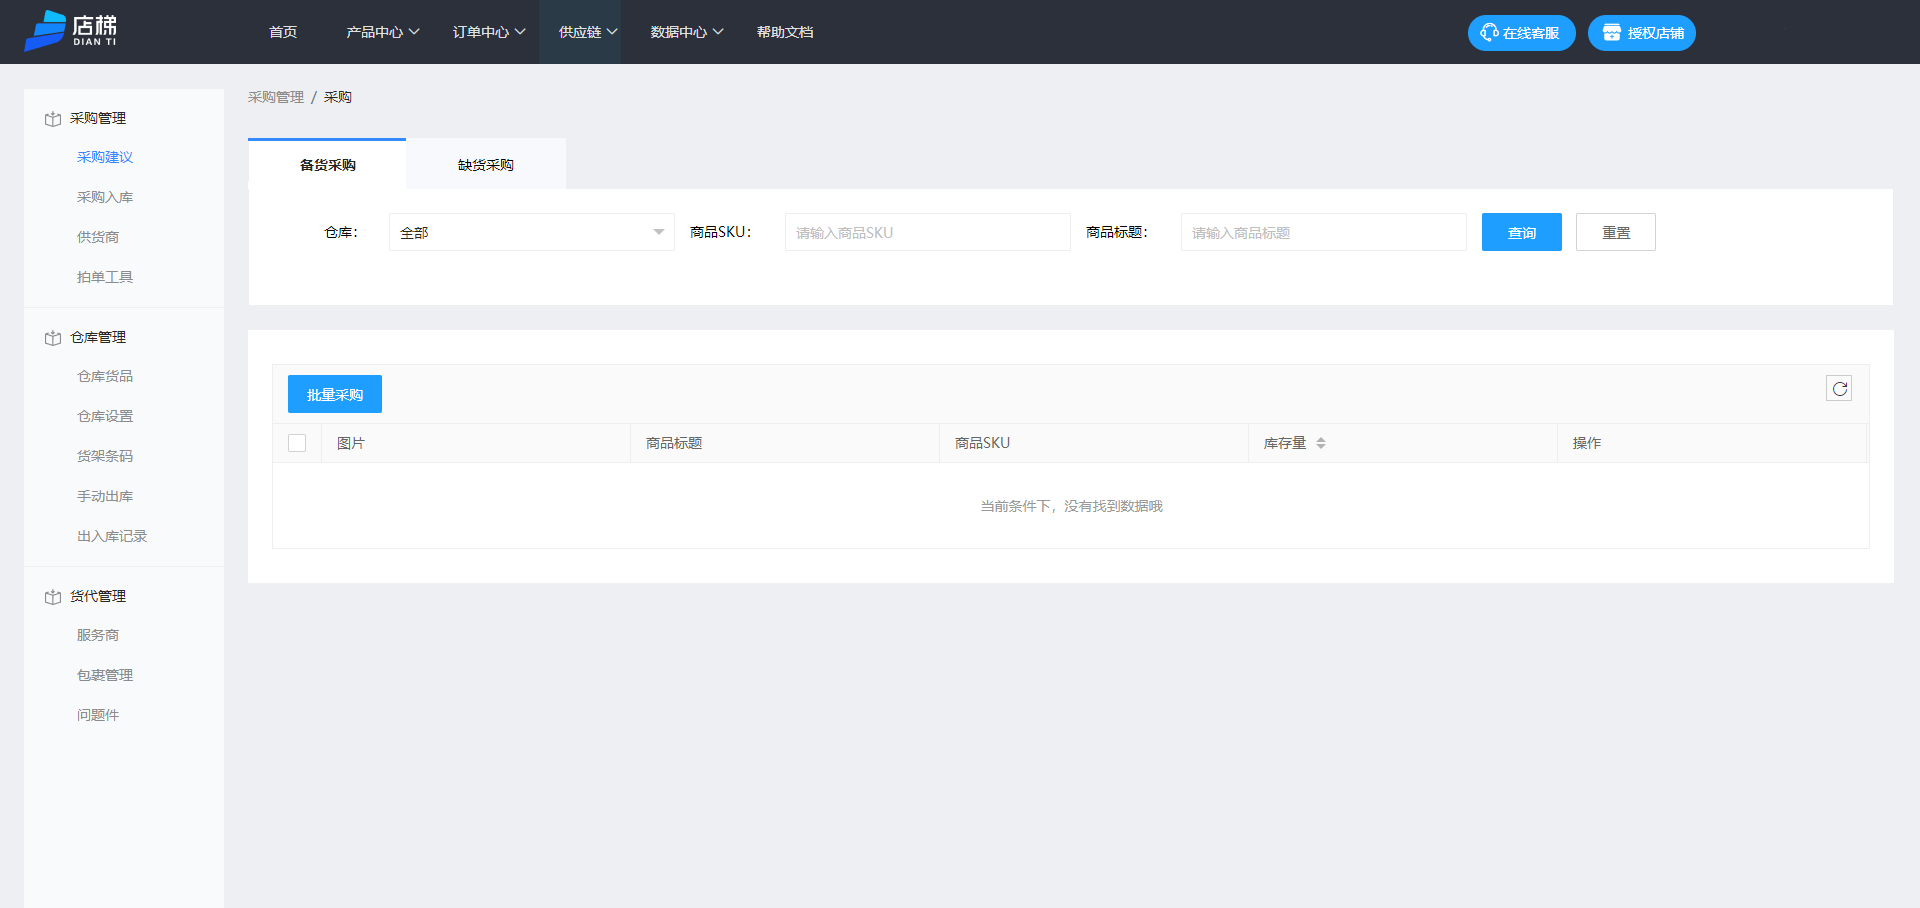Click the 查询 search button
This screenshot has height=908, width=1920.
click(x=1521, y=232)
